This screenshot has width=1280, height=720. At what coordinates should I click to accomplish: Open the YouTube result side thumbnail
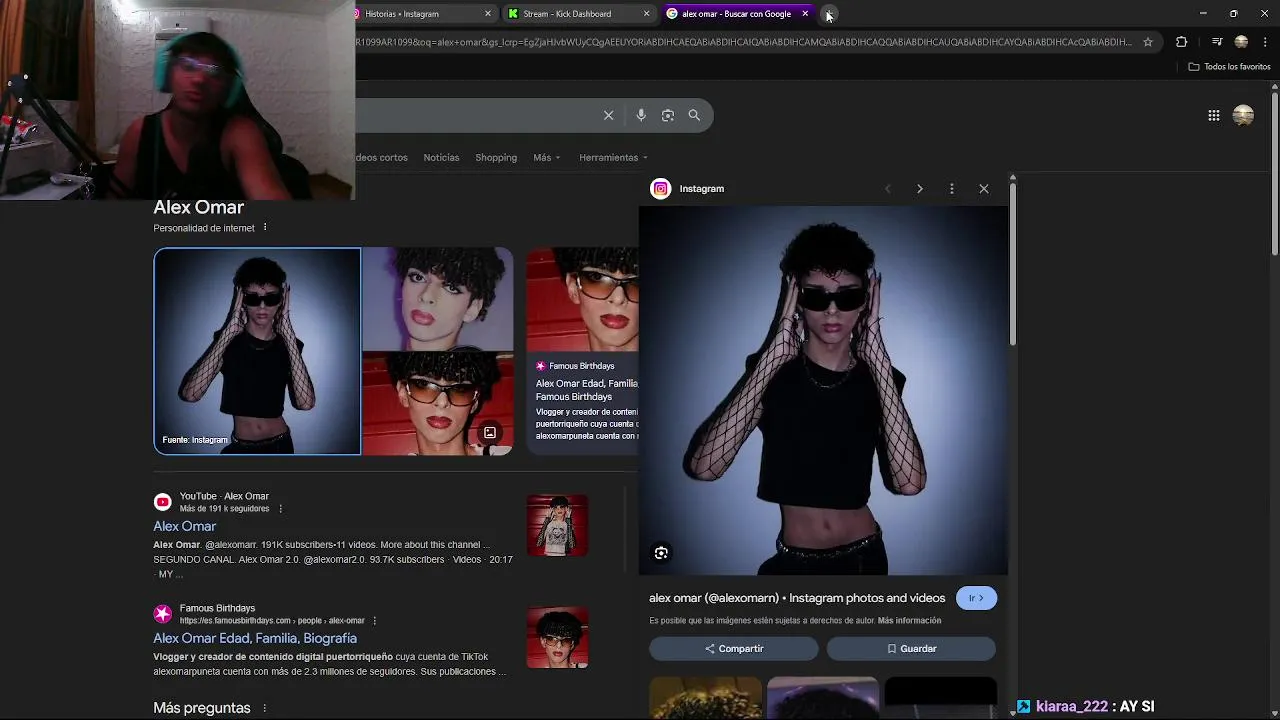click(557, 525)
